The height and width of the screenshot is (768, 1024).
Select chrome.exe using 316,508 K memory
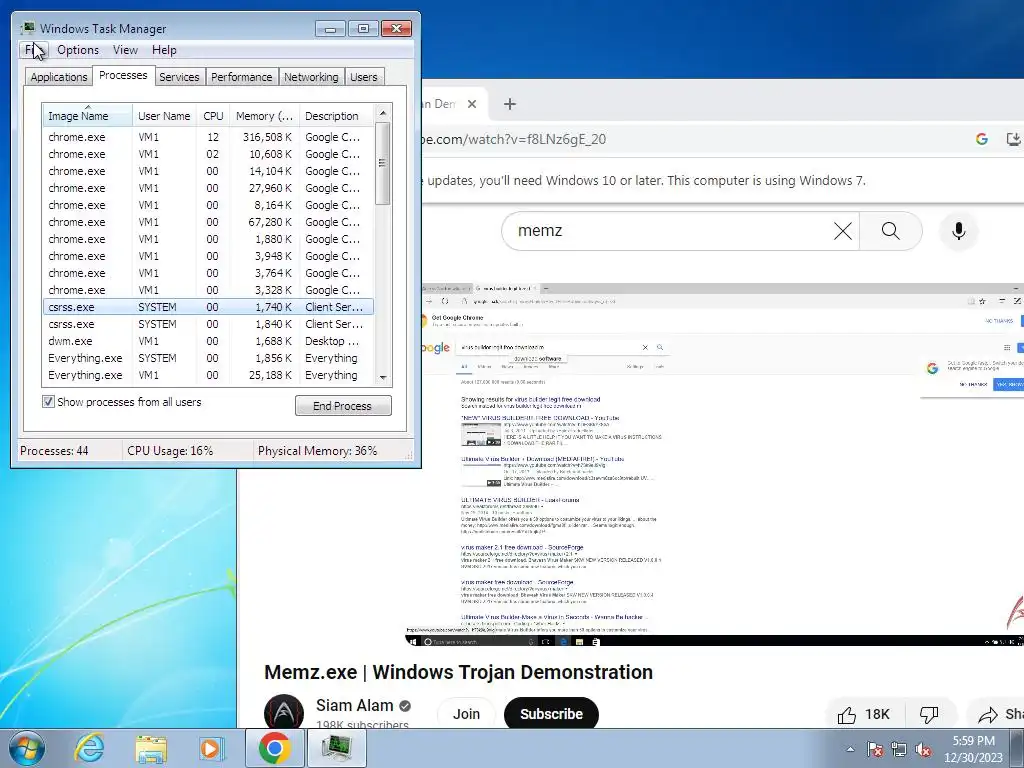tap(208, 137)
